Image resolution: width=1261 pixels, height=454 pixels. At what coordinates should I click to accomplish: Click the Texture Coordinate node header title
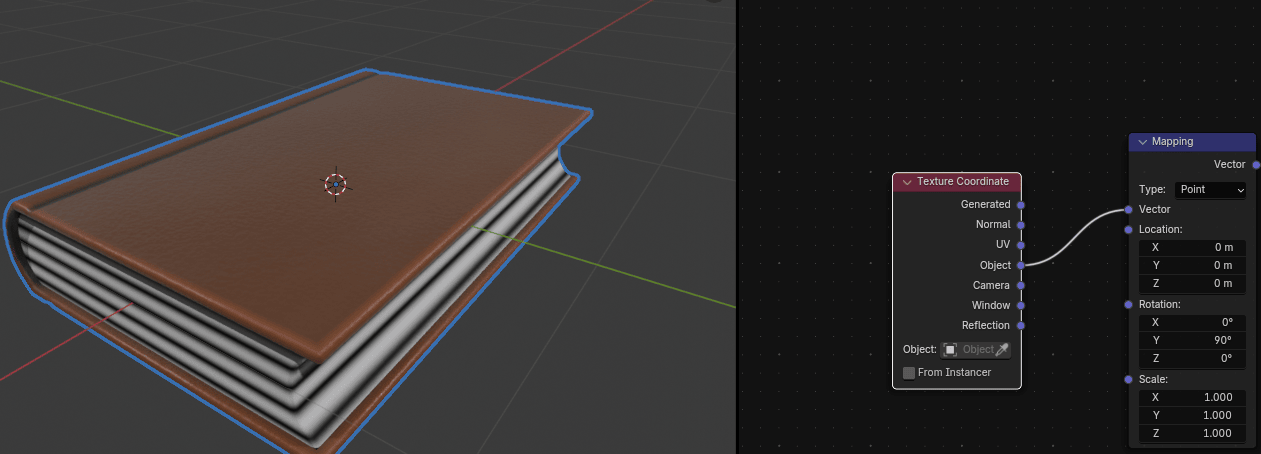point(963,182)
